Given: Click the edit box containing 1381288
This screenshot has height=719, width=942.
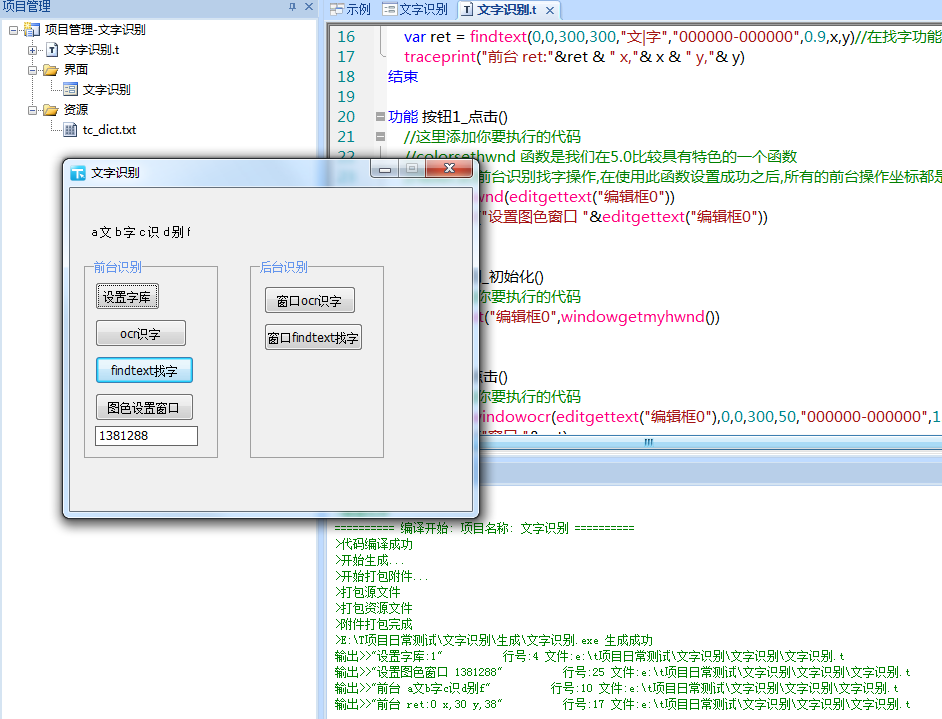Looking at the screenshot, I should coord(146,436).
